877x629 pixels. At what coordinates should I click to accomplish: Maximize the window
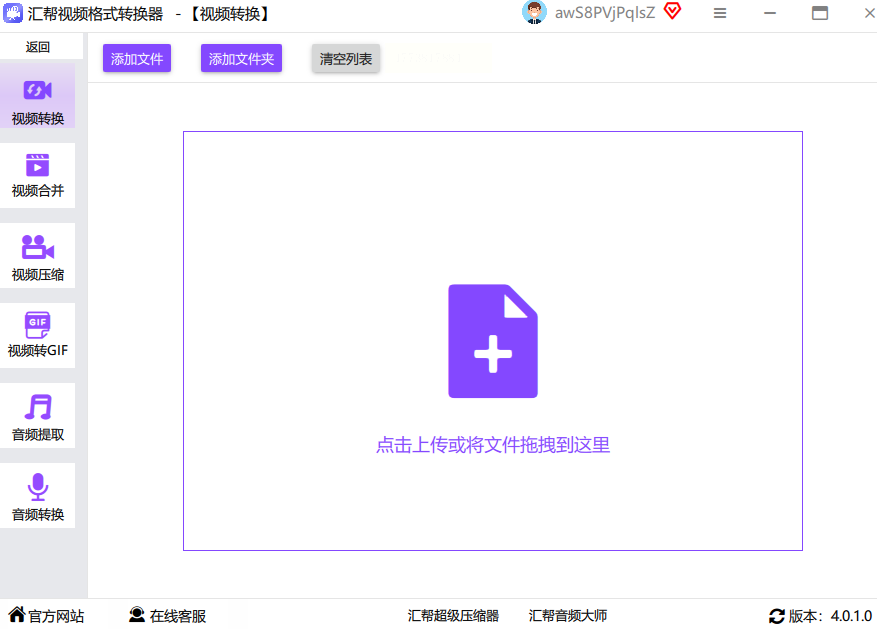pos(820,13)
